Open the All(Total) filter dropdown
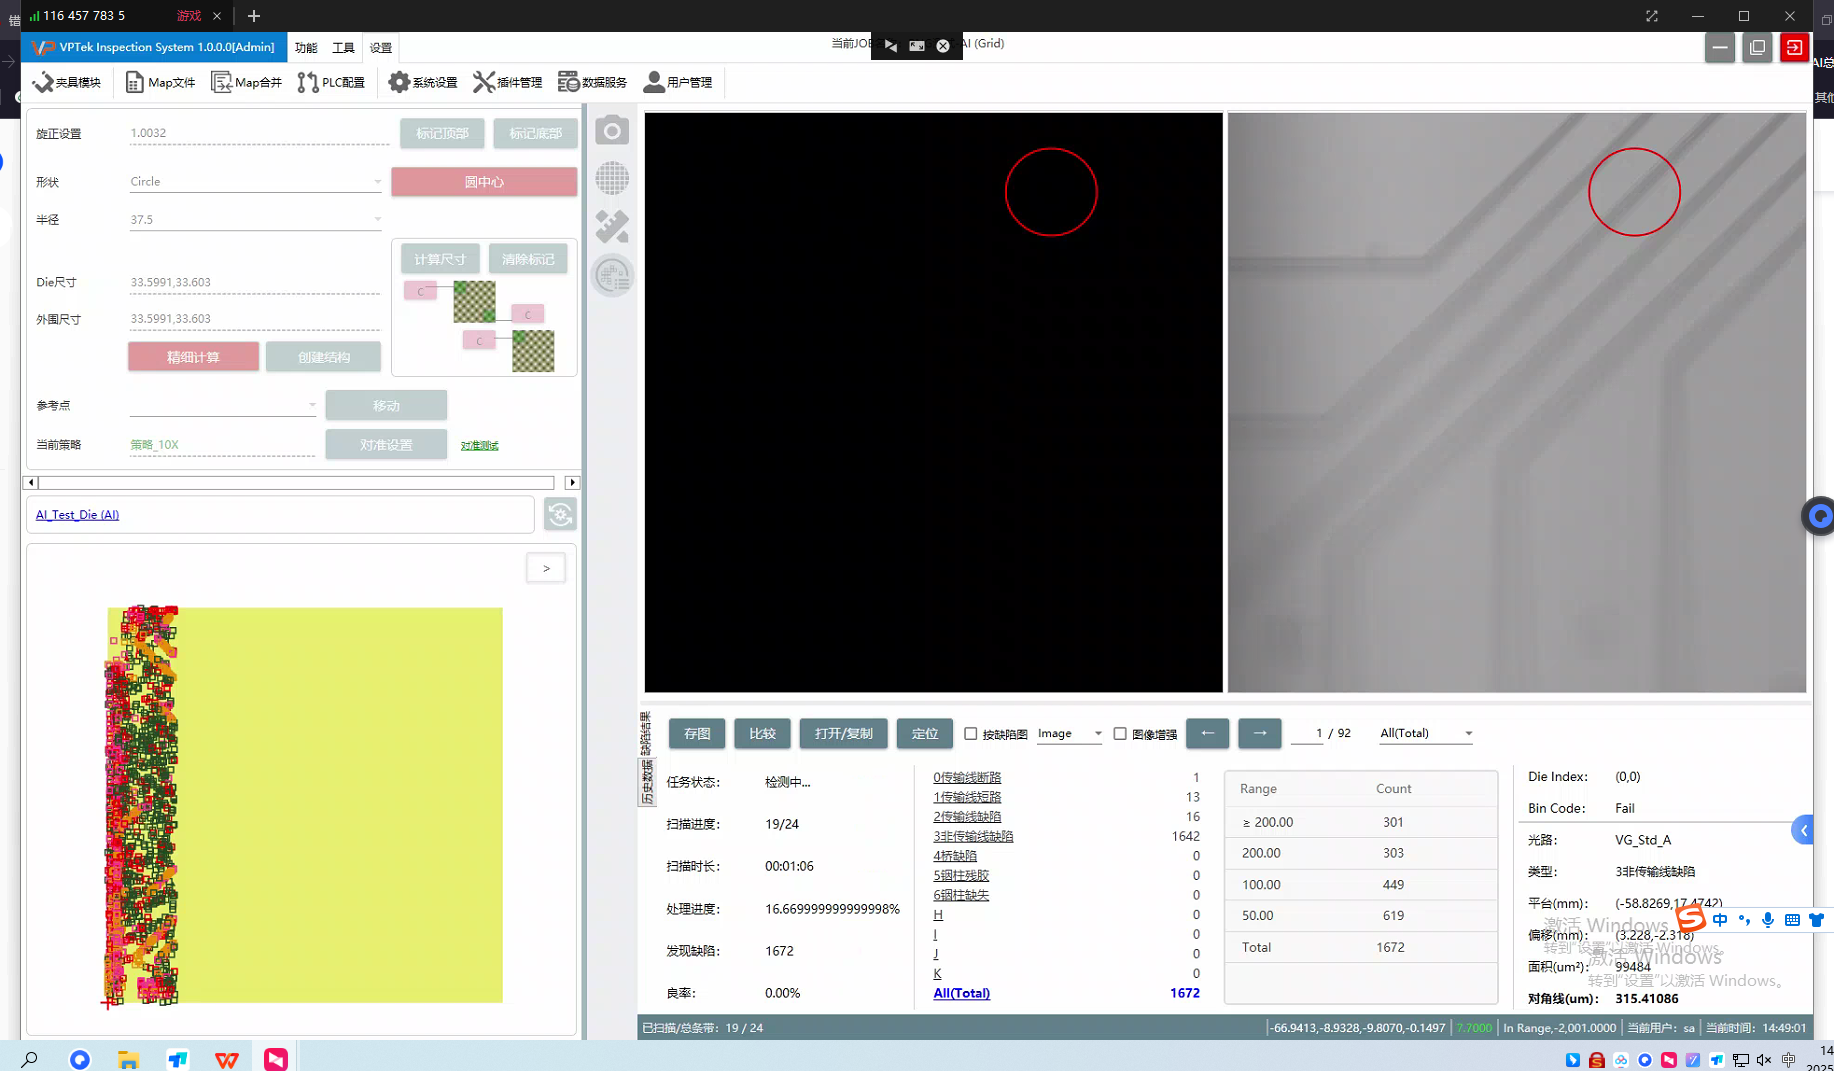 pyautogui.click(x=1426, y=733)
